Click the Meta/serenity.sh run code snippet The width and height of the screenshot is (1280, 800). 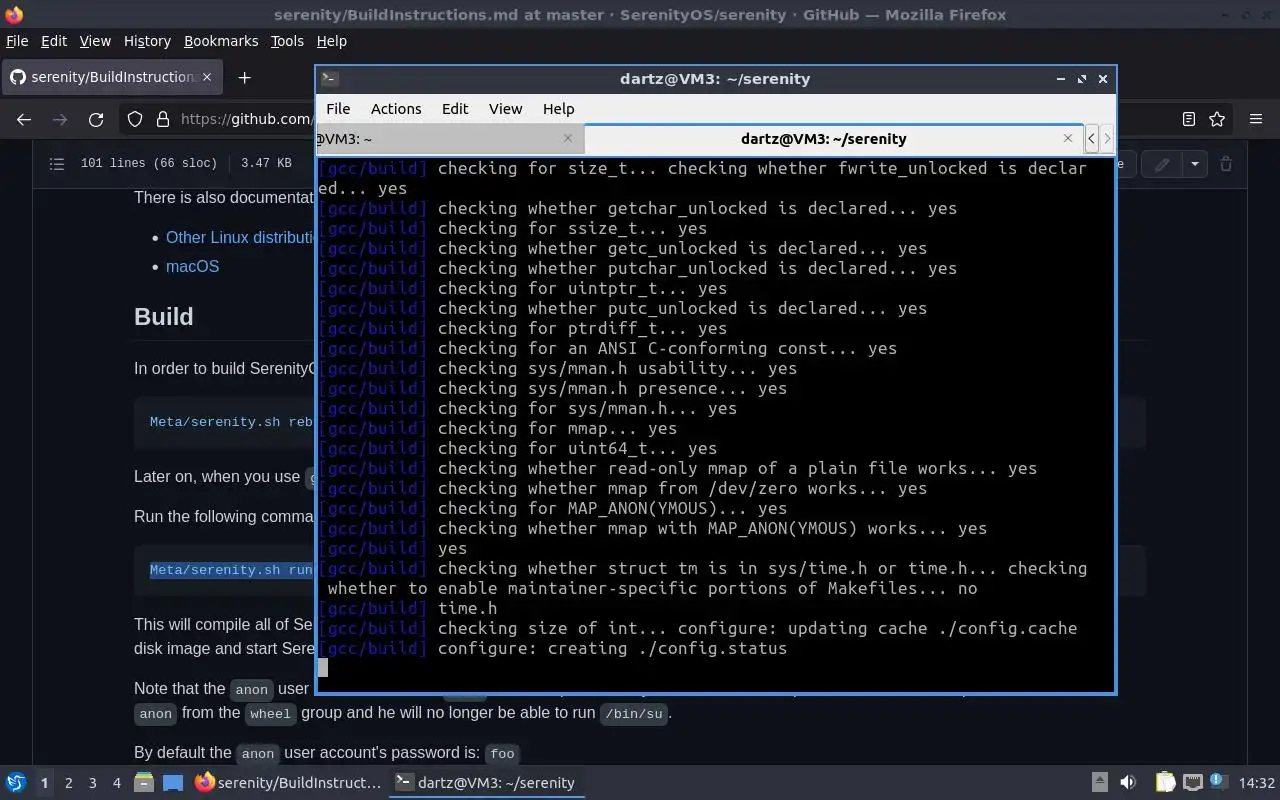[231, 570]
